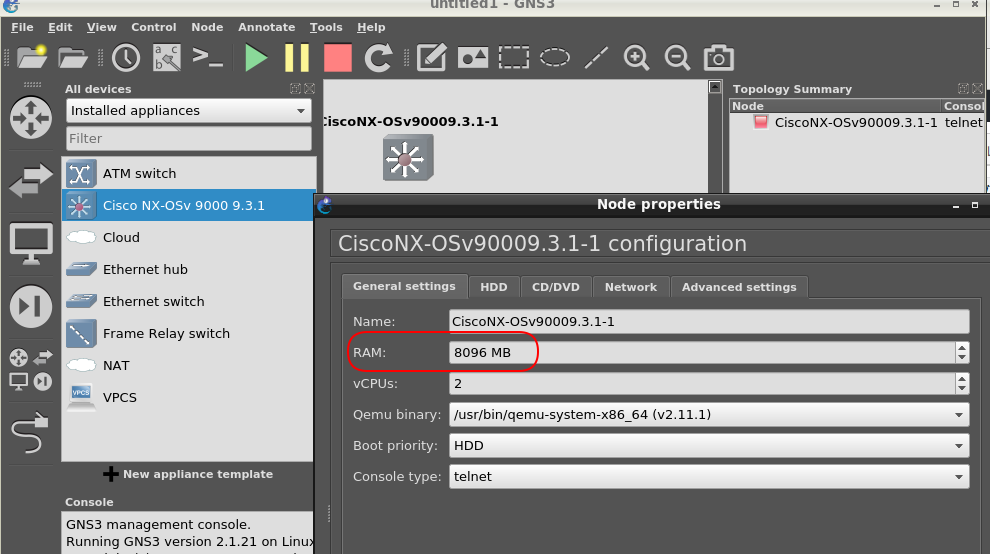Screen dimensions: 990x554
Task: Select Ethernet switch in device list
Action: [x=188, y=301]
